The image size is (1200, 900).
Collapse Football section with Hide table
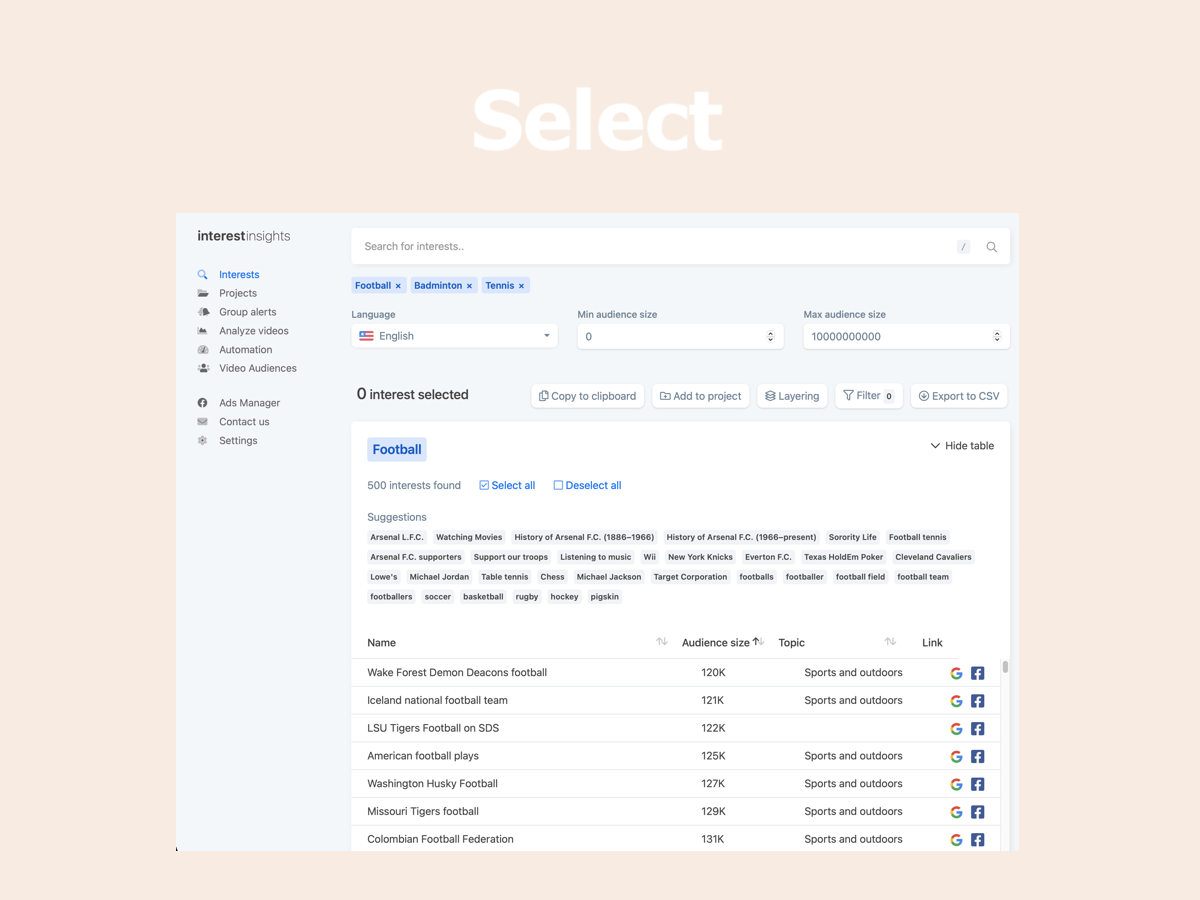click(x=962, y=446)
